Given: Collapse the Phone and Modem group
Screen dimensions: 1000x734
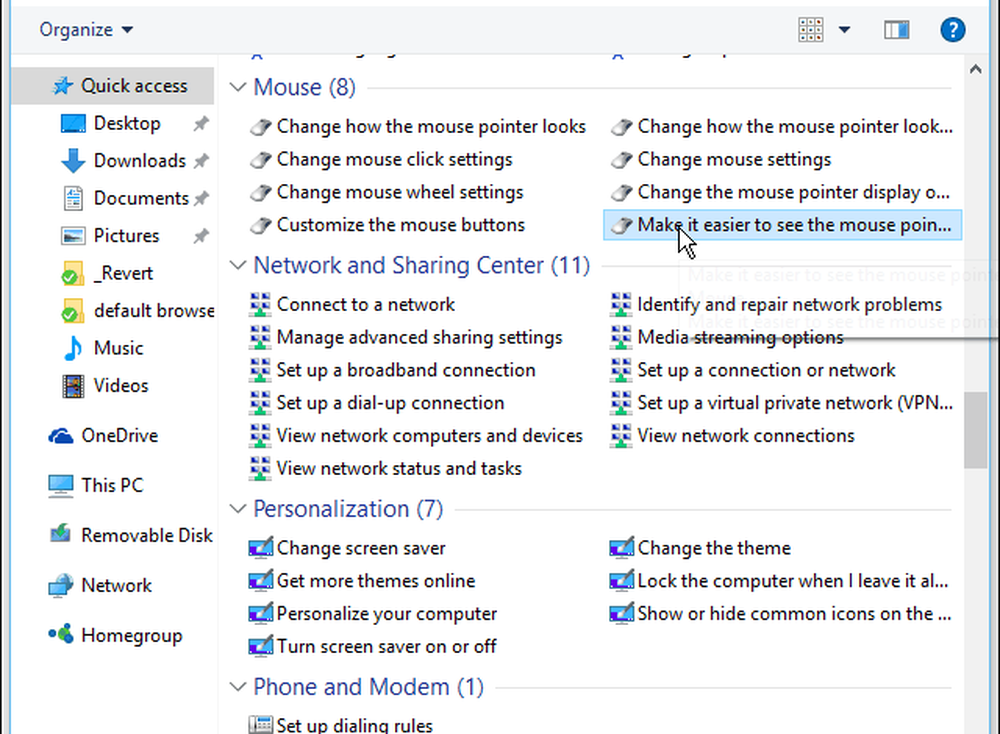Looking at the screenshot, I should (238, 687).
